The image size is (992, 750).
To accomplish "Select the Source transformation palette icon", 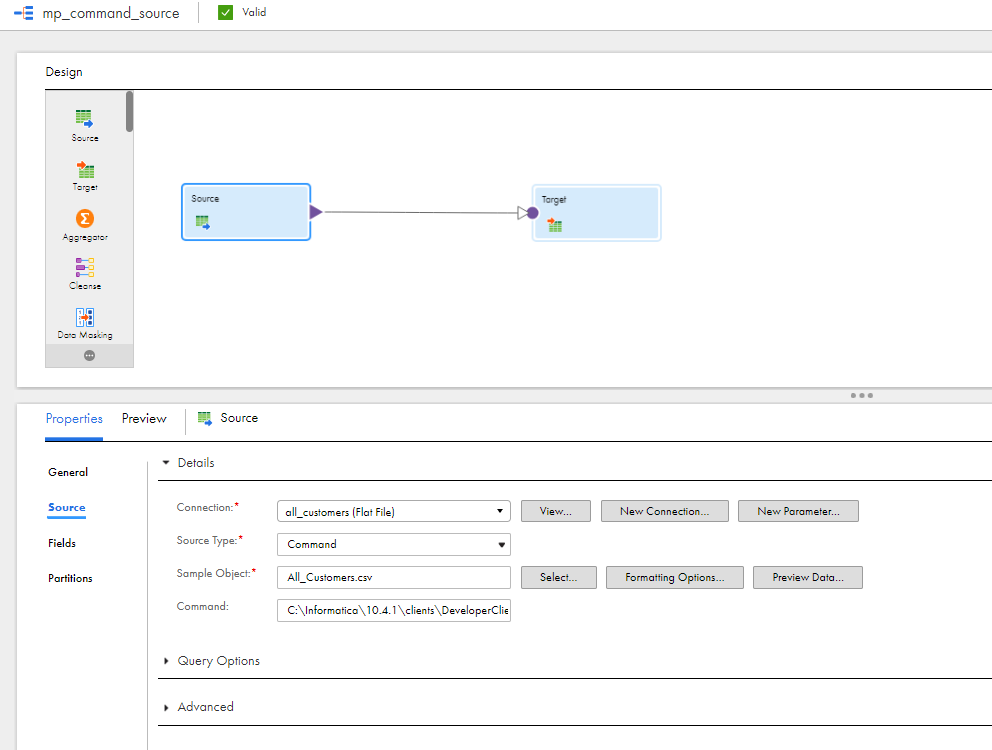I will [84, 118].
